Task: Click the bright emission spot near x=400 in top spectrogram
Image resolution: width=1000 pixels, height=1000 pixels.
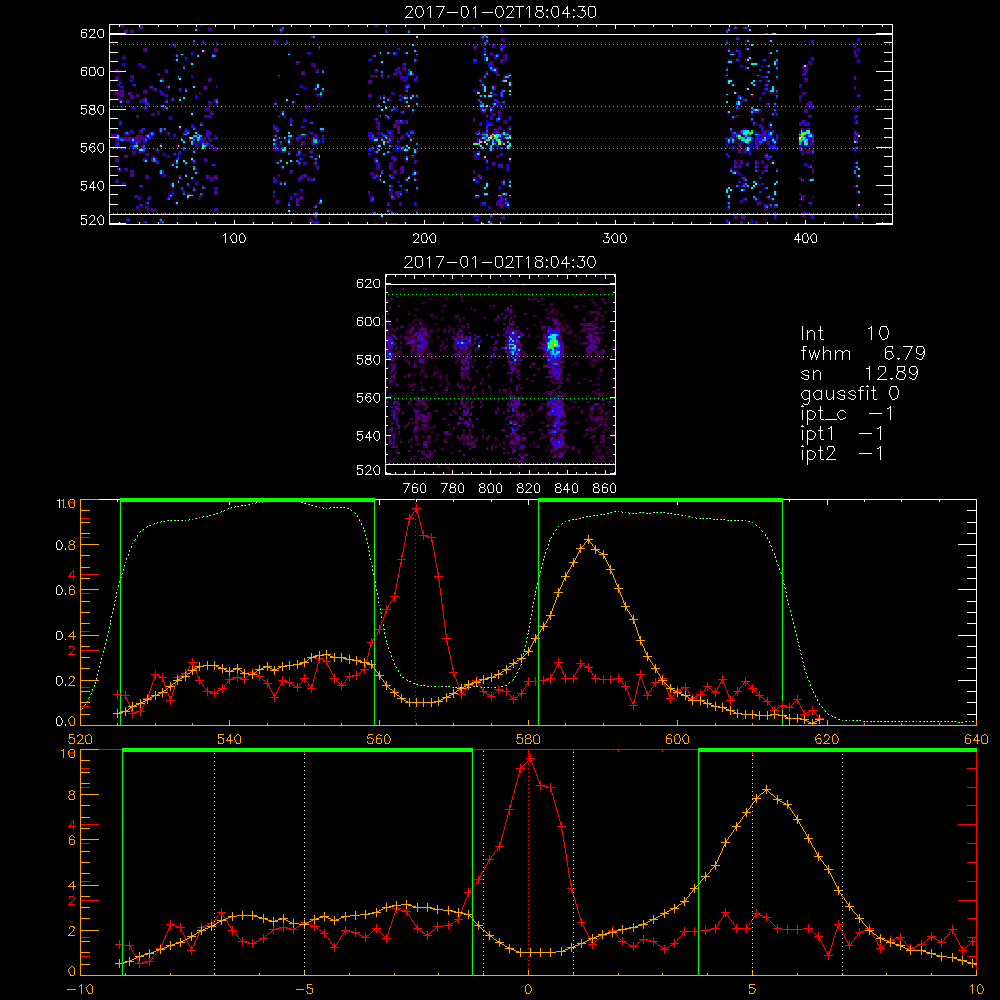Action: tap(805, 138)
